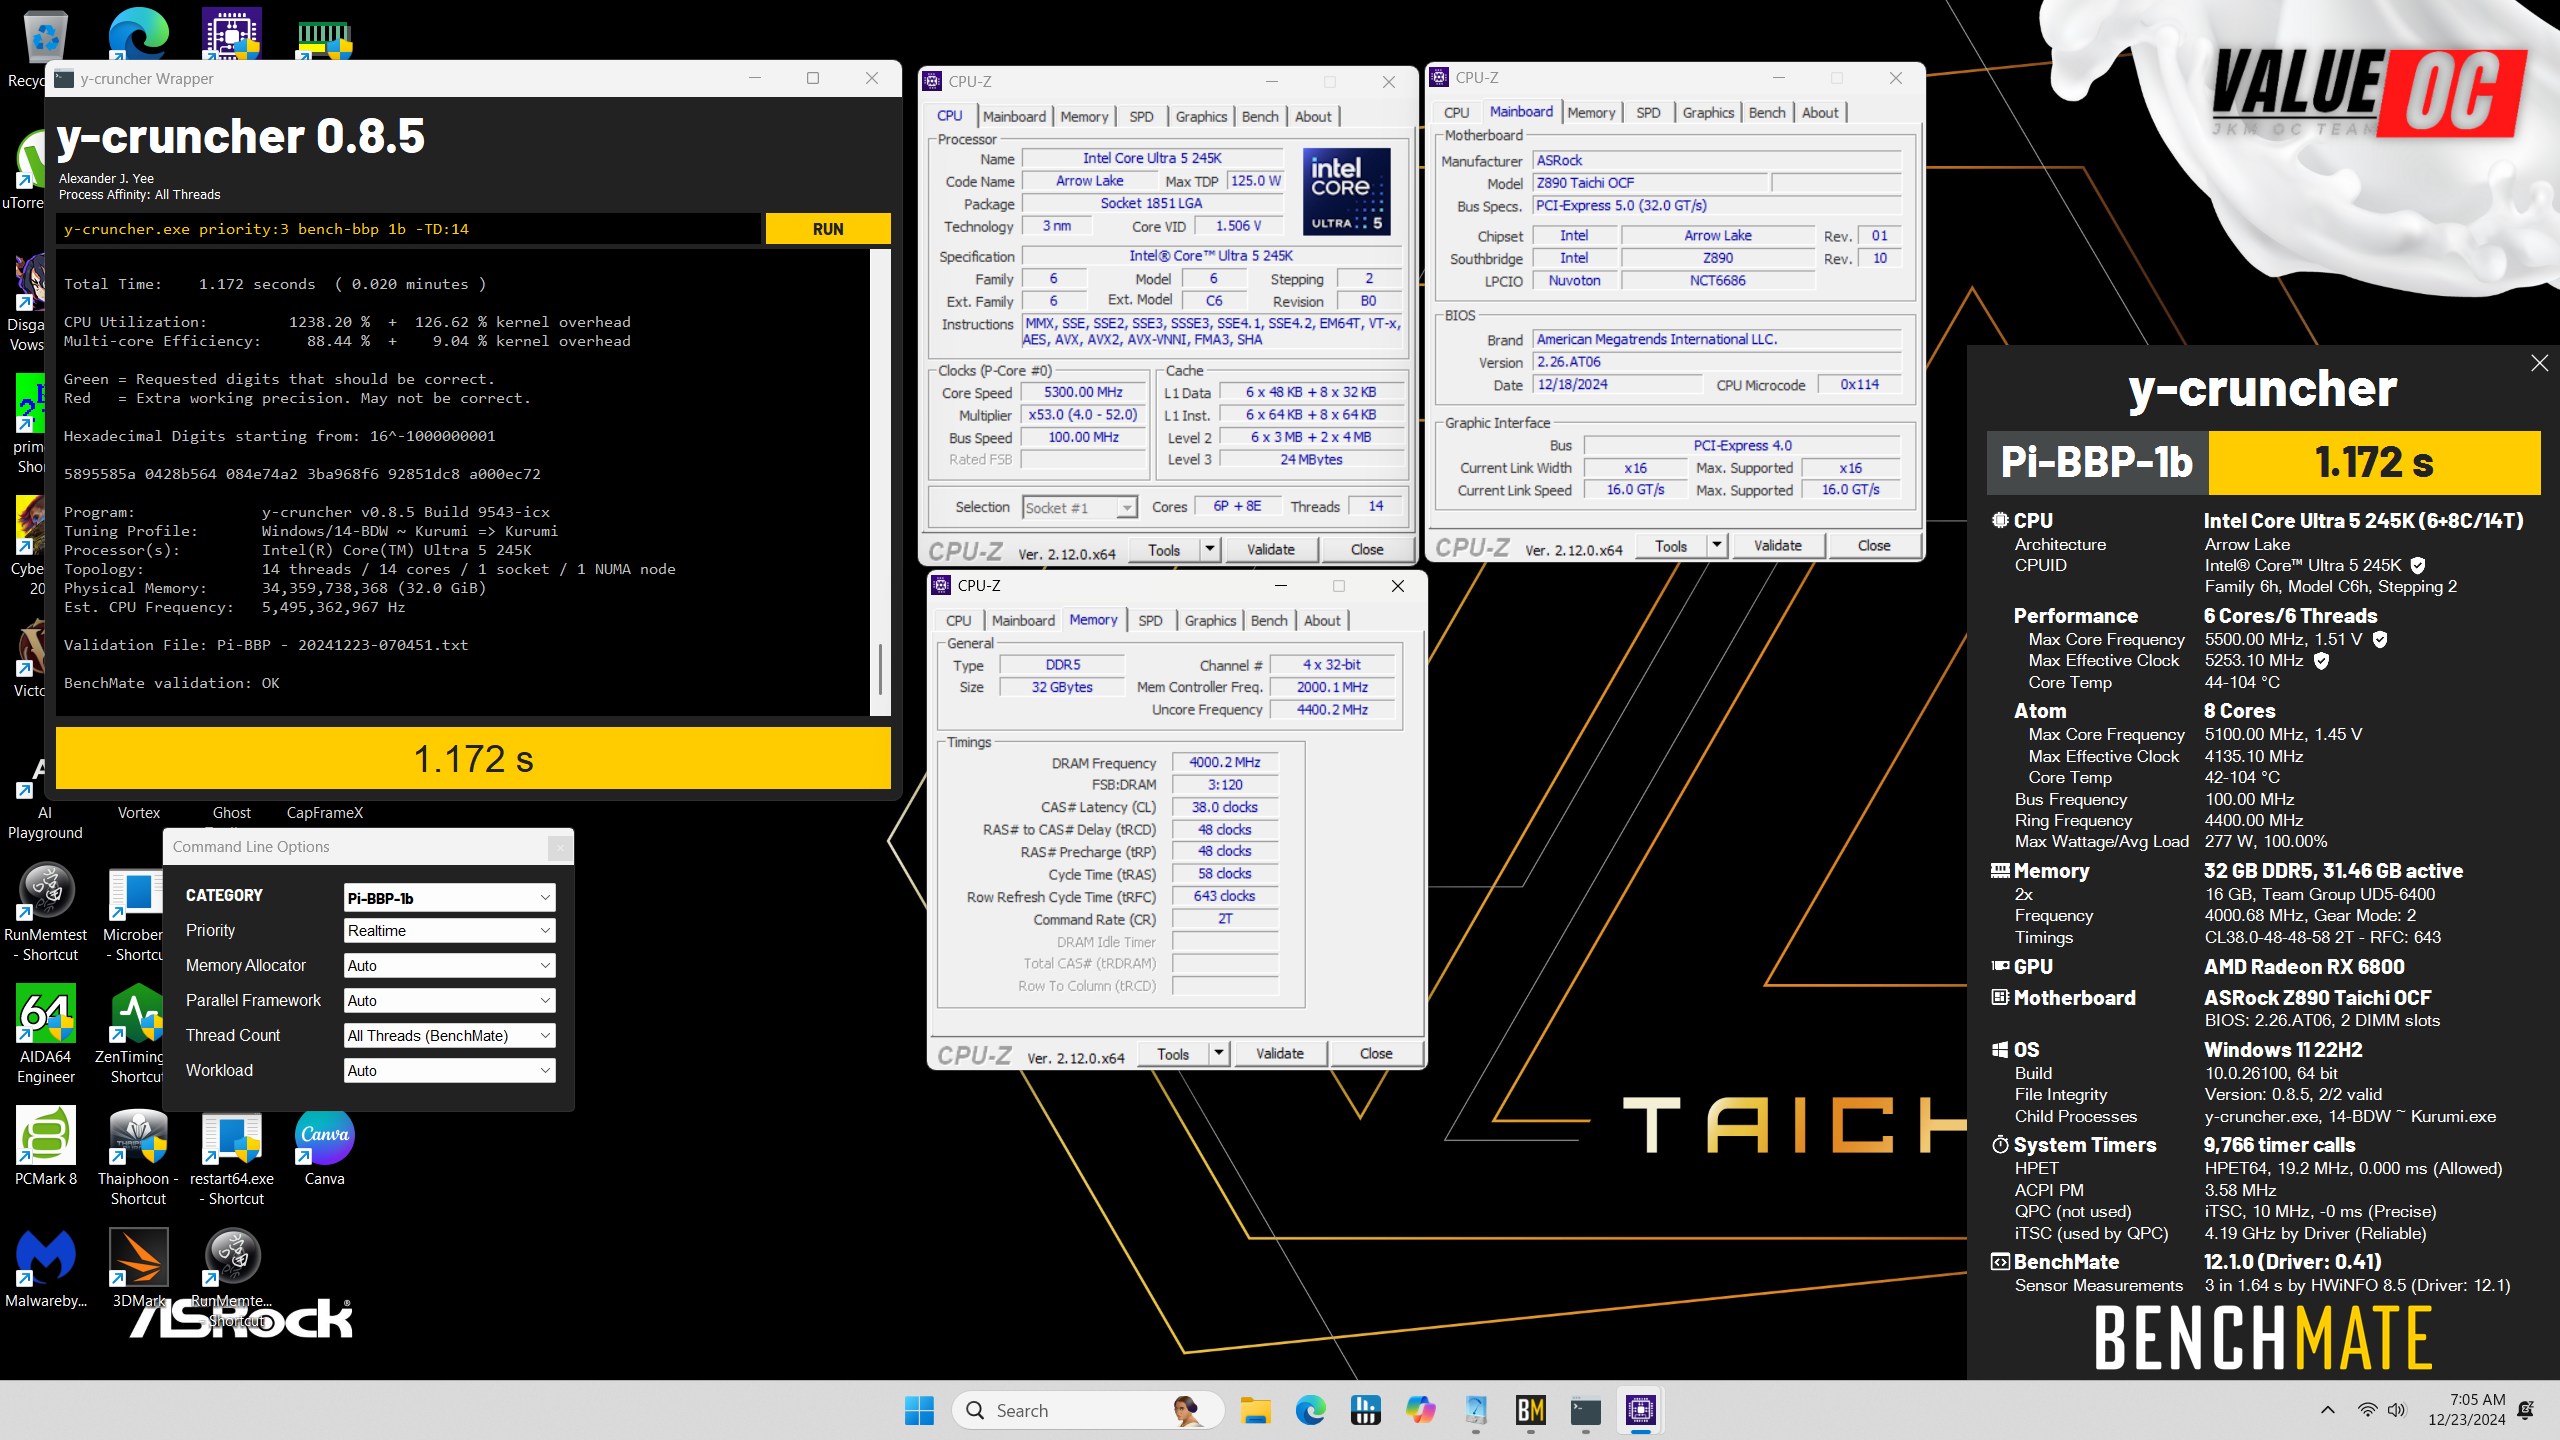The width and height of the screenshot is (2560, 1440).
Task: Click Close in the CPU-Z Mainboard window
Action: coord(1873,545)
